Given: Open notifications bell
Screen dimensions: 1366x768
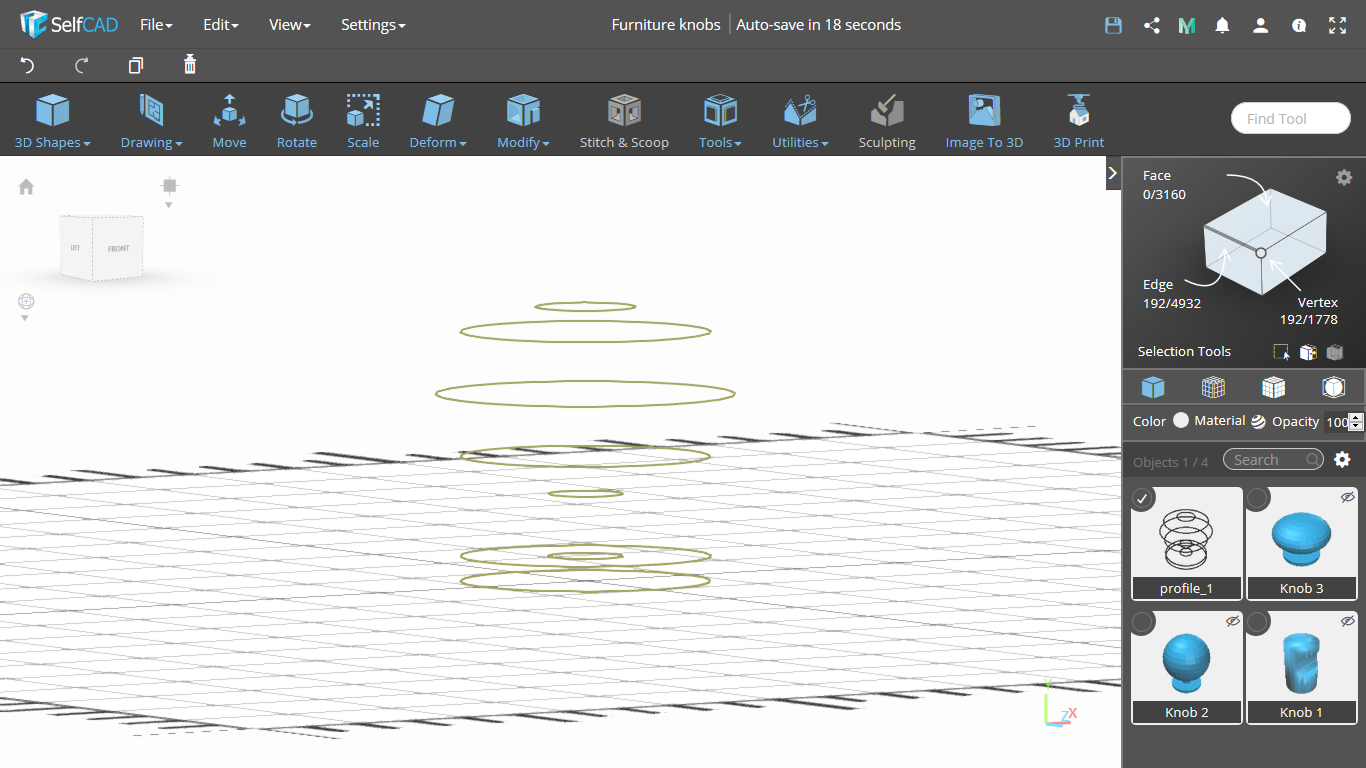Looking at the screenshot, I should [x=1222, y=25].
